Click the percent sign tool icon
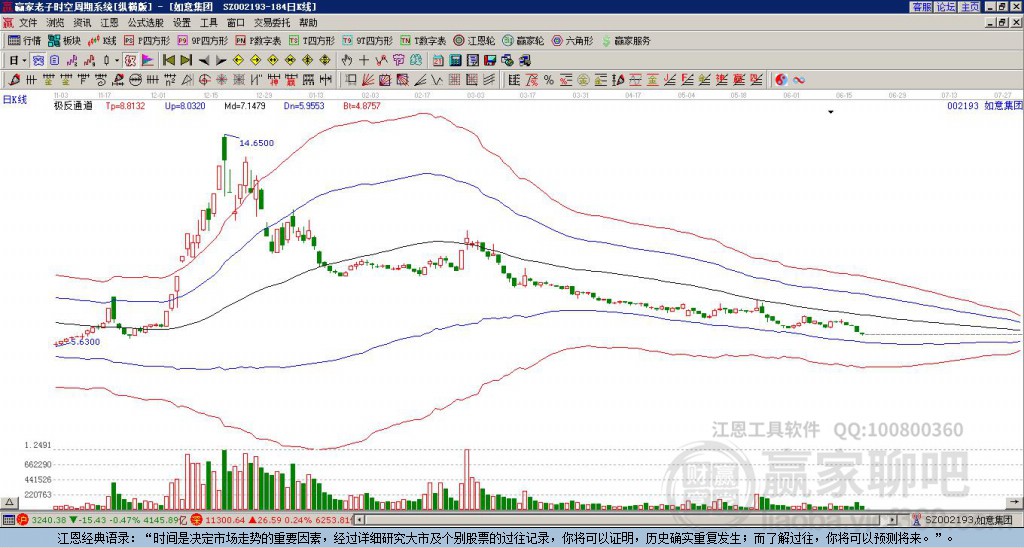The width and height of the screenshot is (1024, 548). coord(549,80)
